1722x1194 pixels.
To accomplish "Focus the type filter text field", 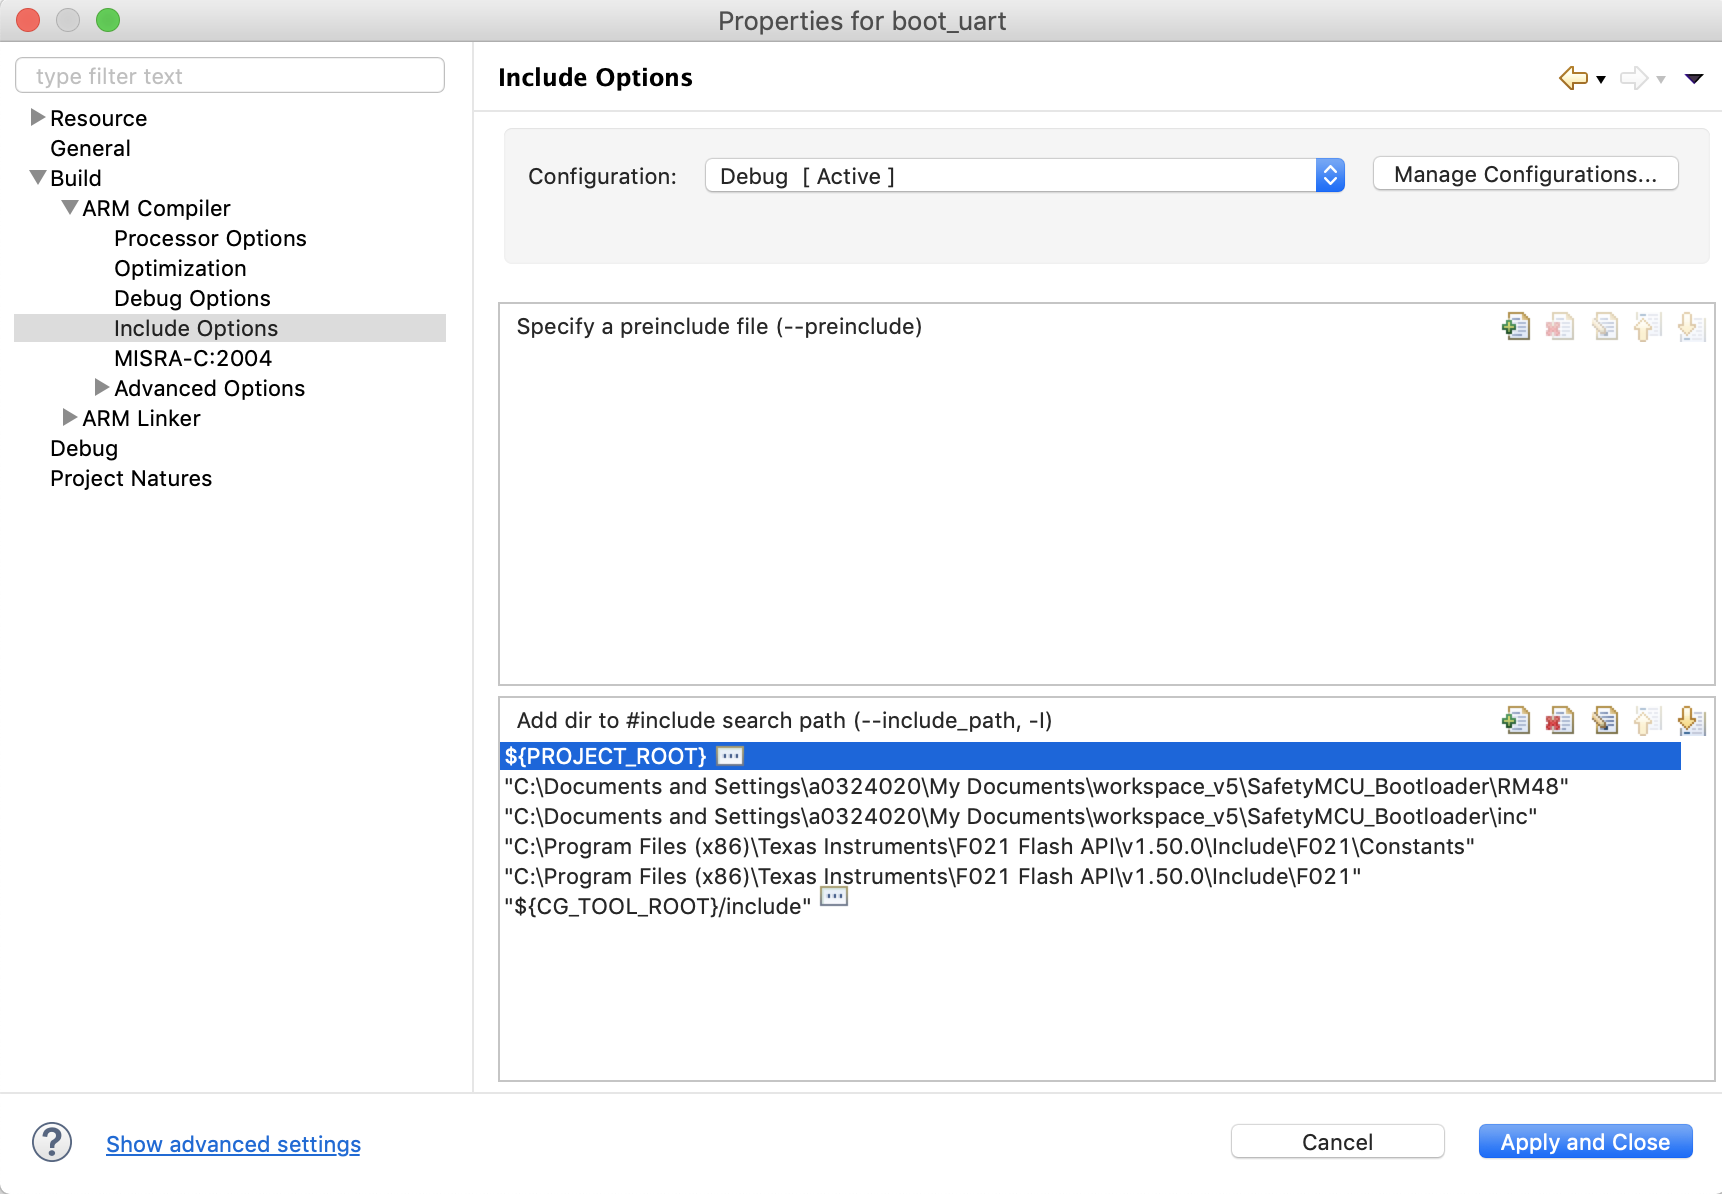I will coord(230,76).
